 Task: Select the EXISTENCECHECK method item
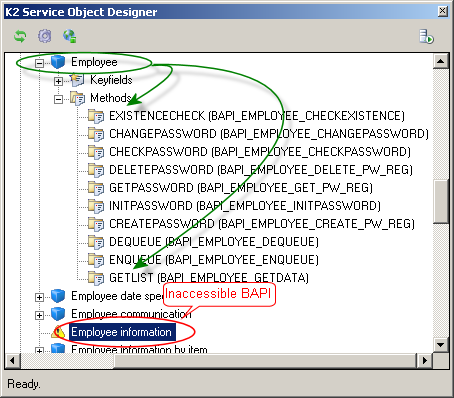pos(257,116)
